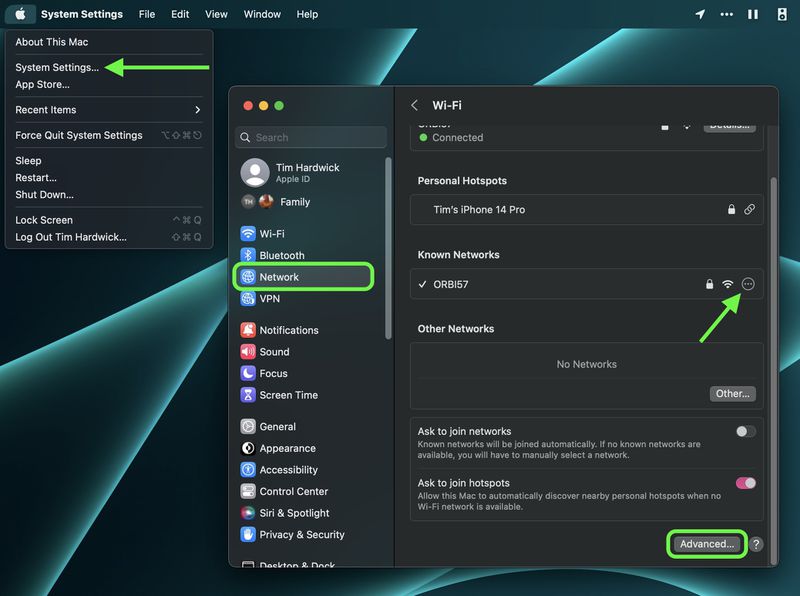The height and width of the screenshot is (596, 800).
Task: Open the Help menu
Action: pyautogui.click(x=307, y=14)
